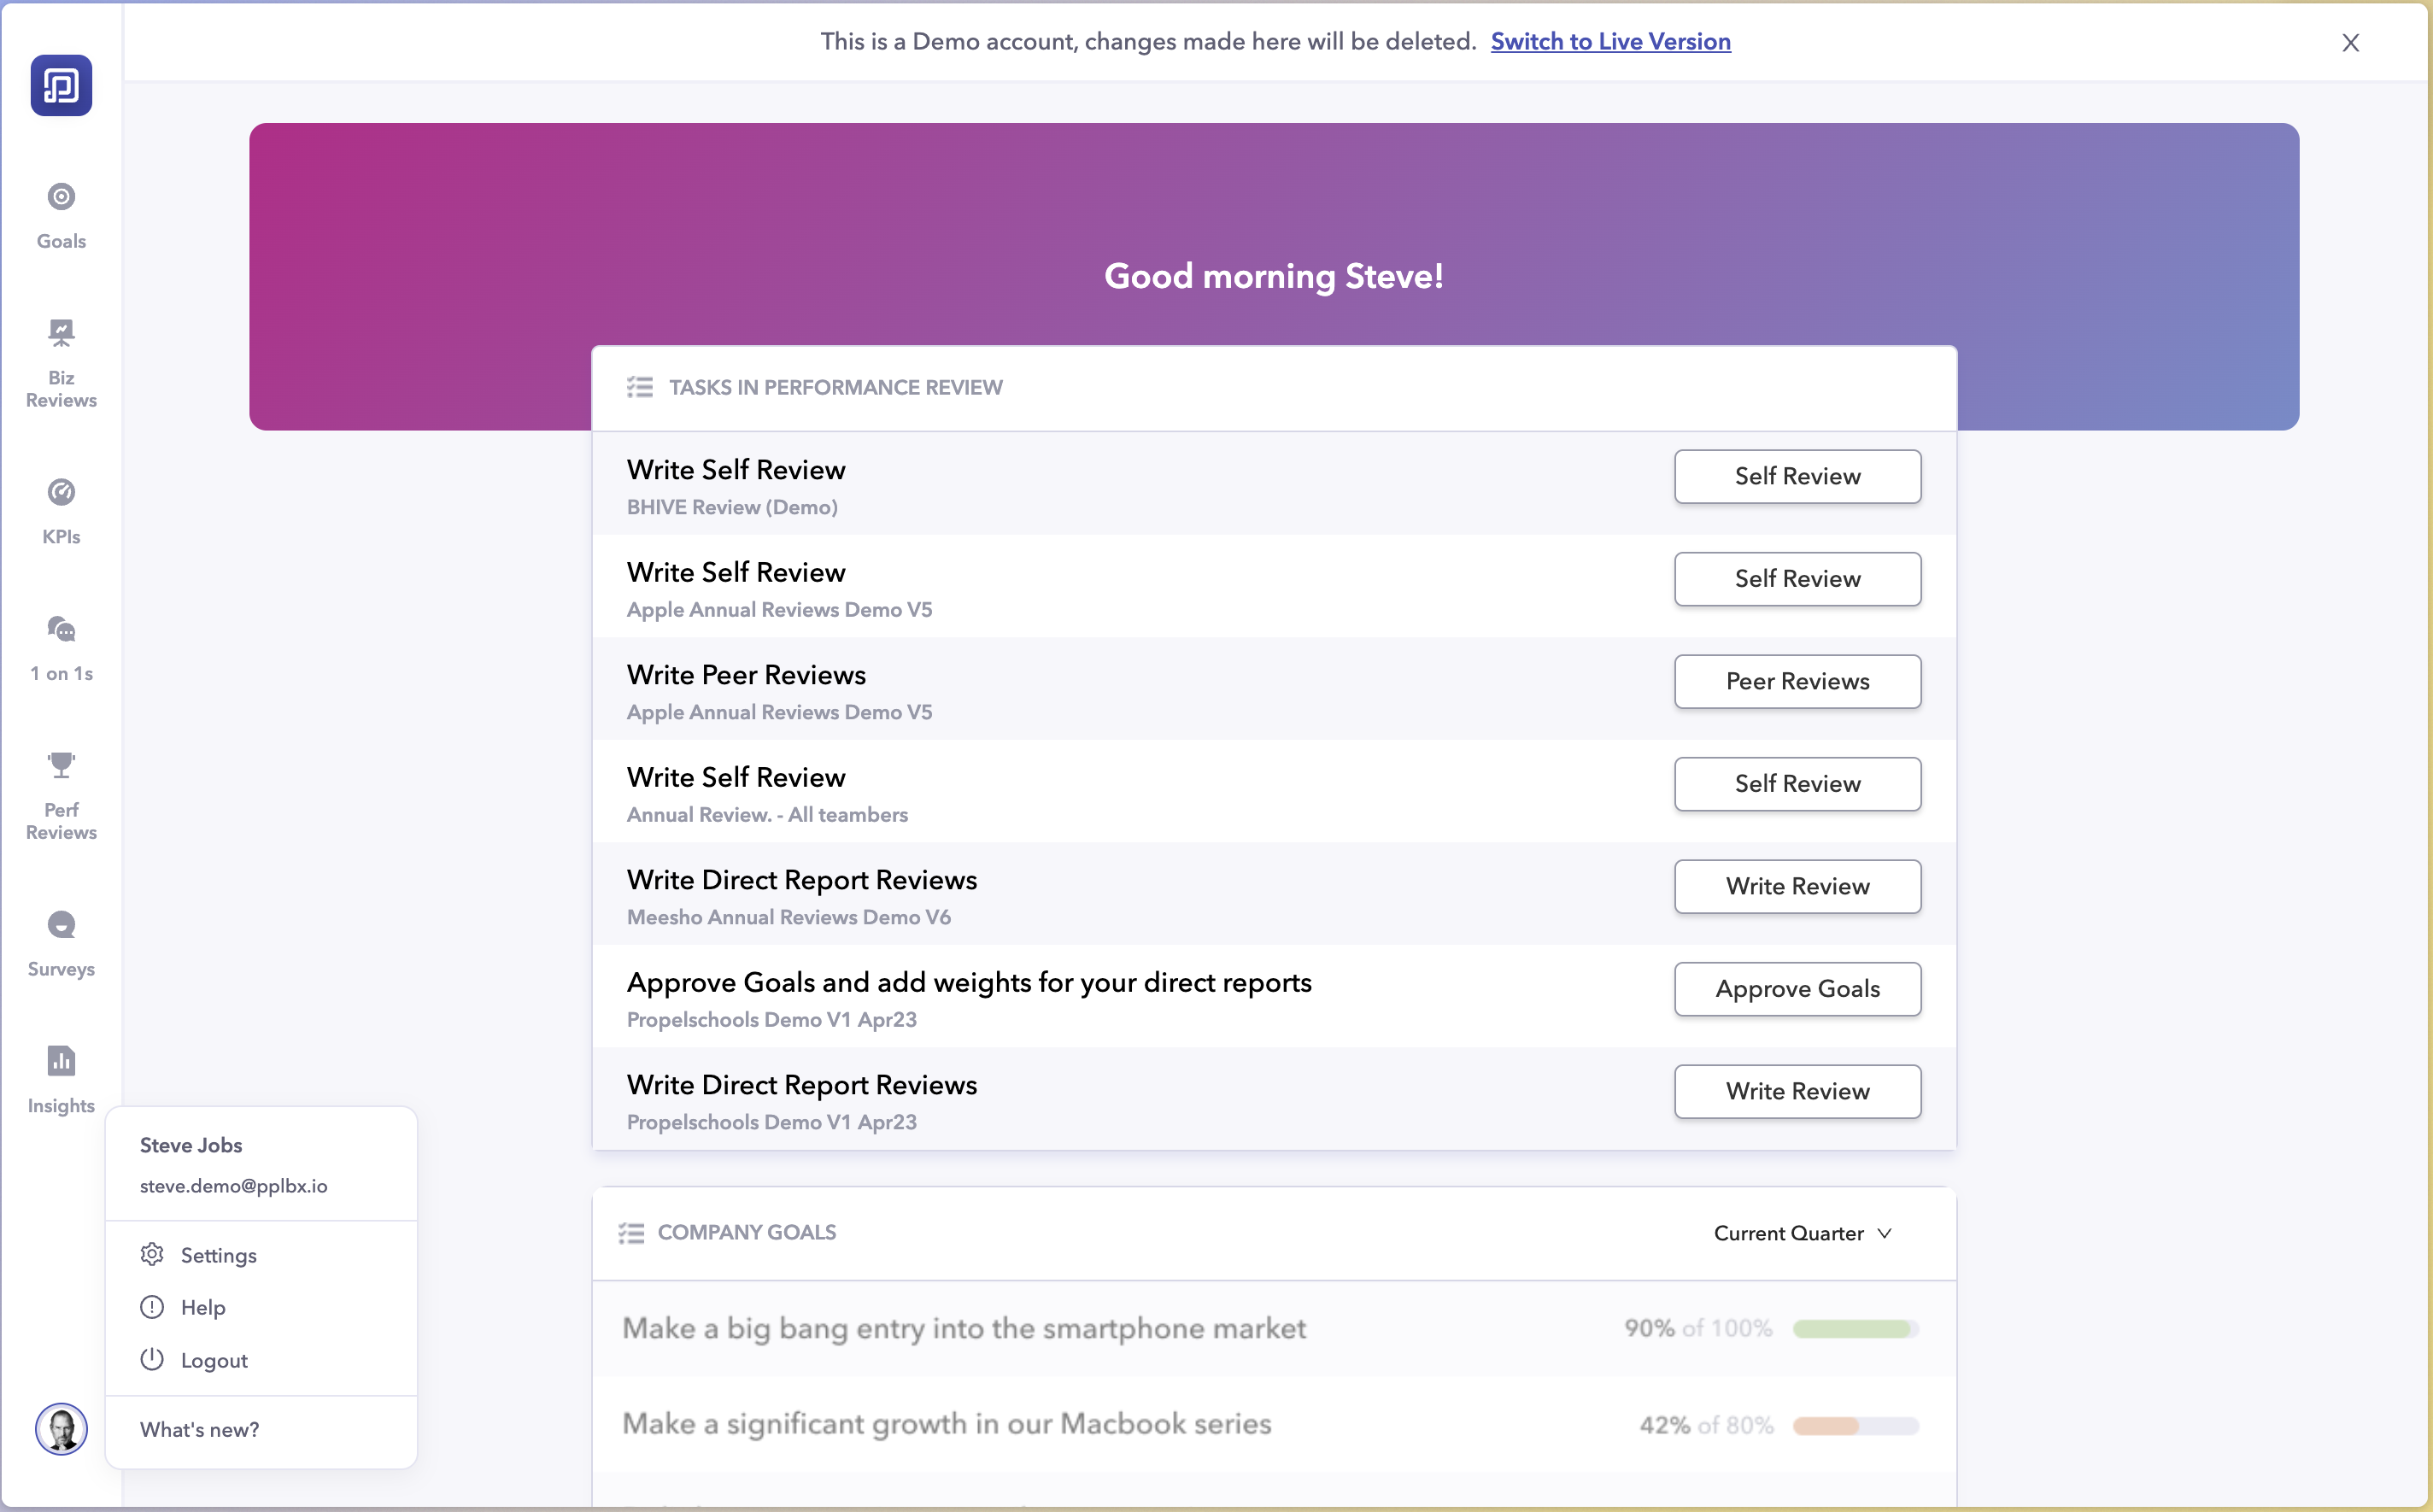
Task: Open the Perf Reviews trophy icon
Action: [x=61, y=765]
